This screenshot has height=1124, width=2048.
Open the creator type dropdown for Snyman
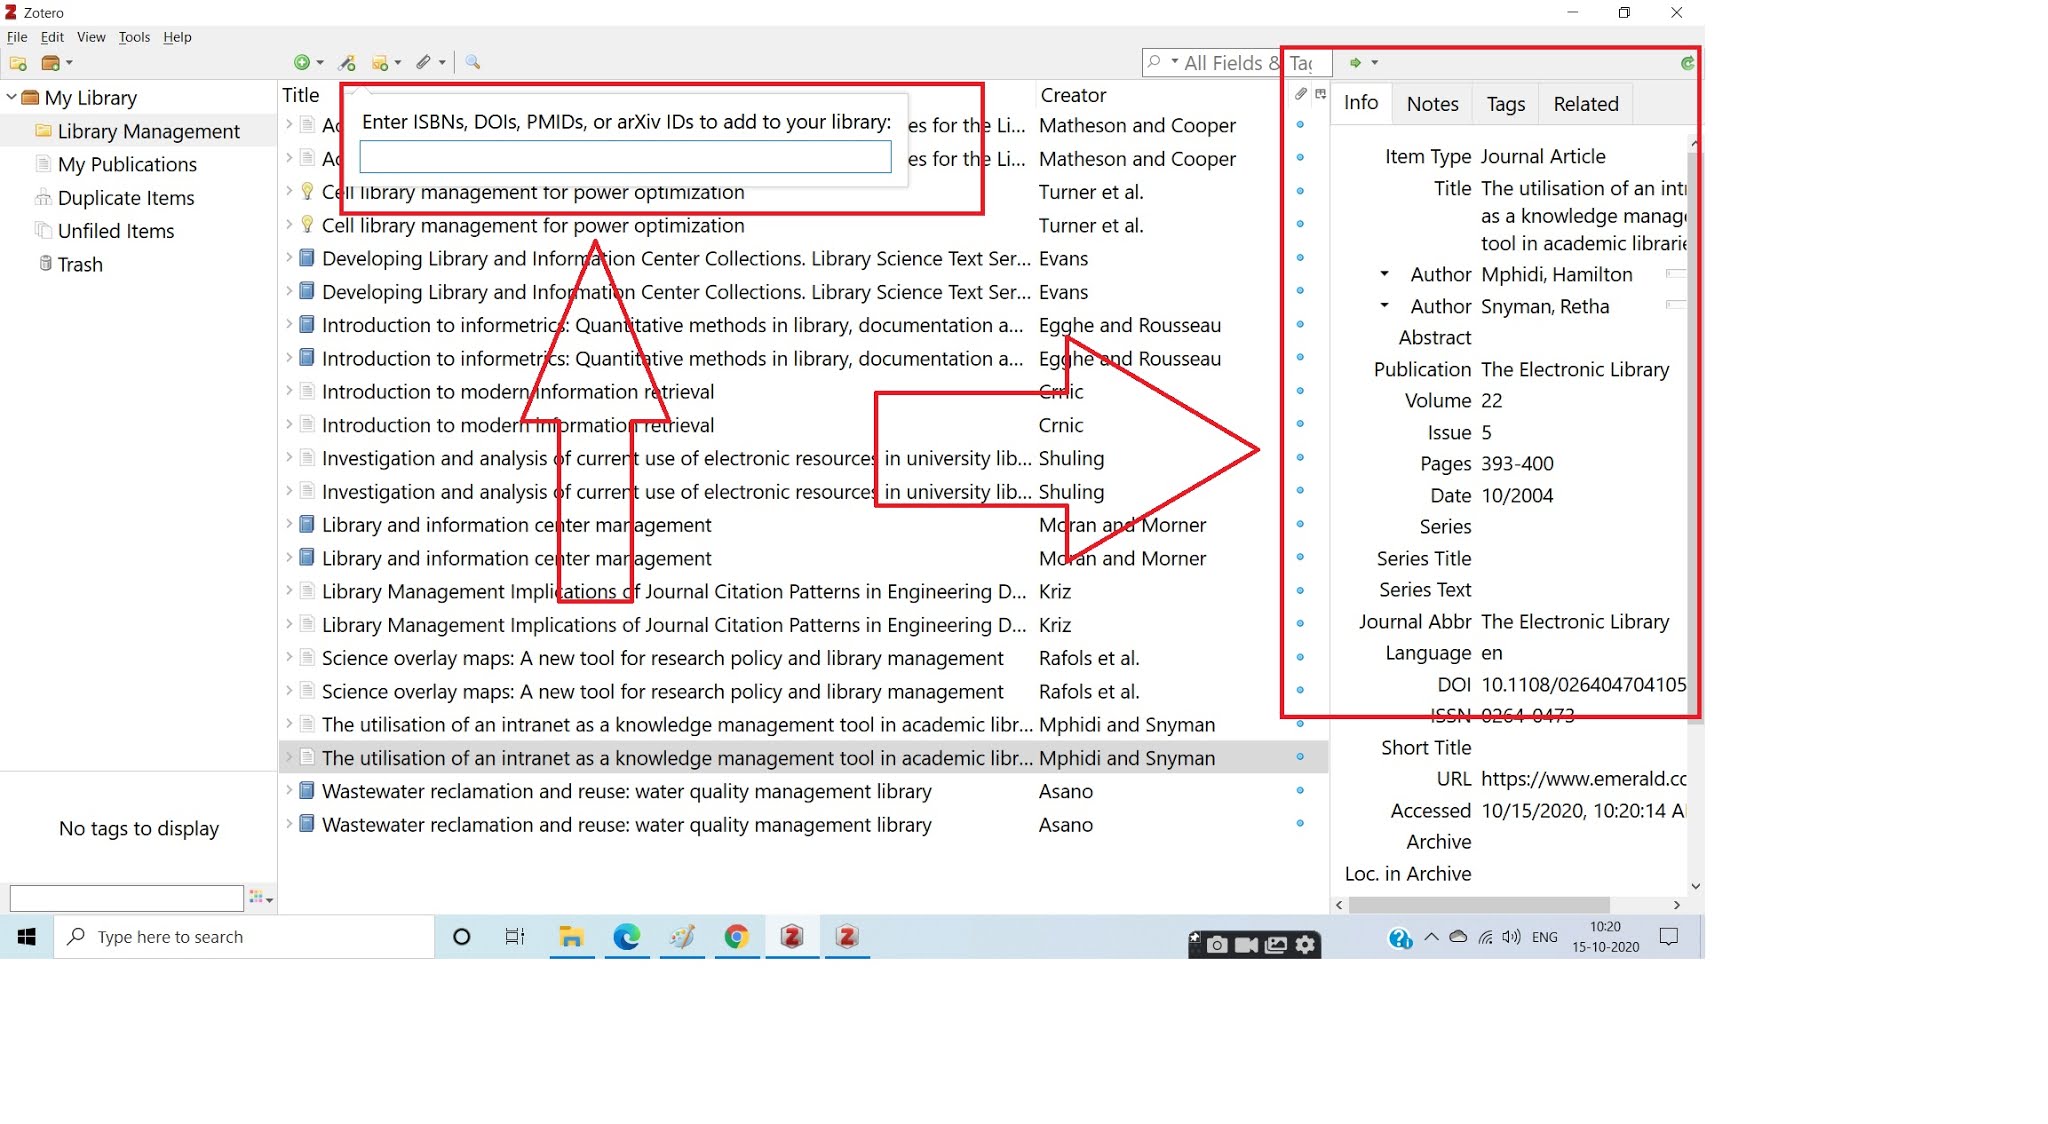click(x=1384, y=305)
